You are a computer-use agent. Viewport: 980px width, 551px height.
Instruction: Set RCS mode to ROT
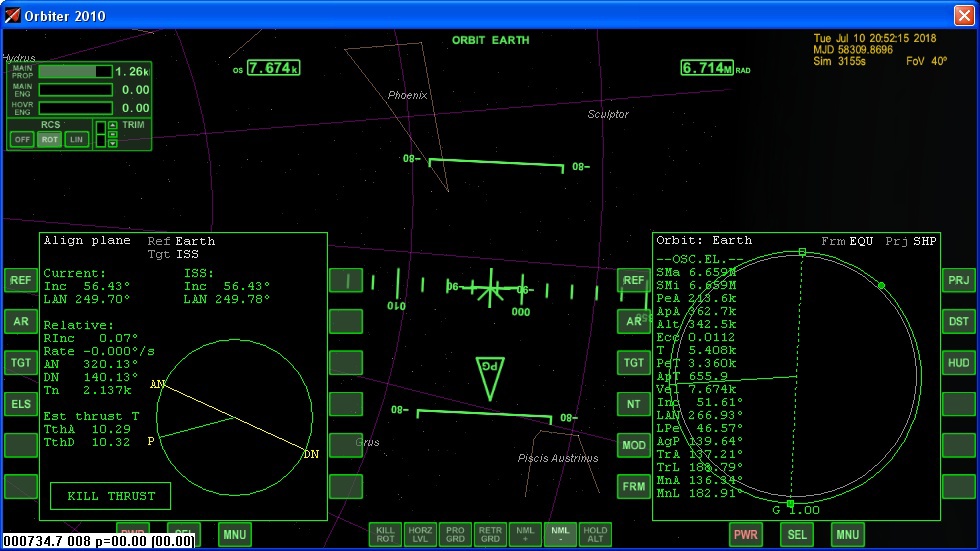pyautogui.click(x=49, y=139)
